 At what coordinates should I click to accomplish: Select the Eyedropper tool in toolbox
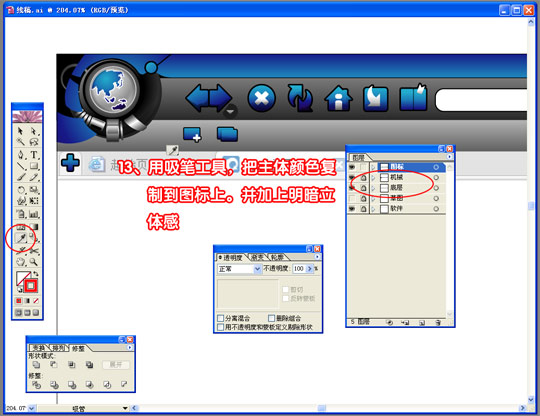tap(21, 238)
